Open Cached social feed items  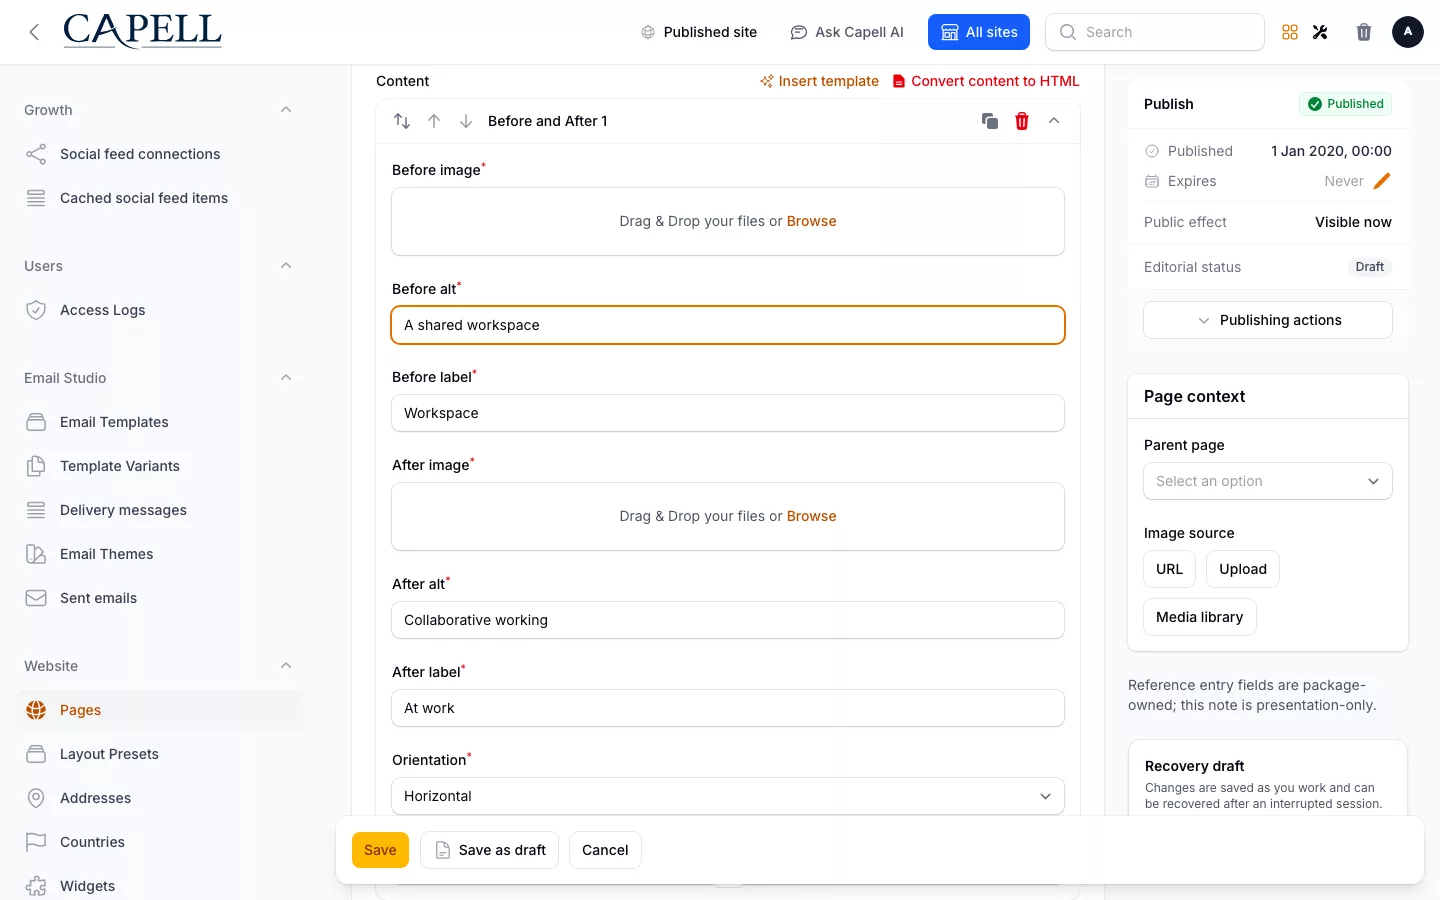tap(160, 198)
